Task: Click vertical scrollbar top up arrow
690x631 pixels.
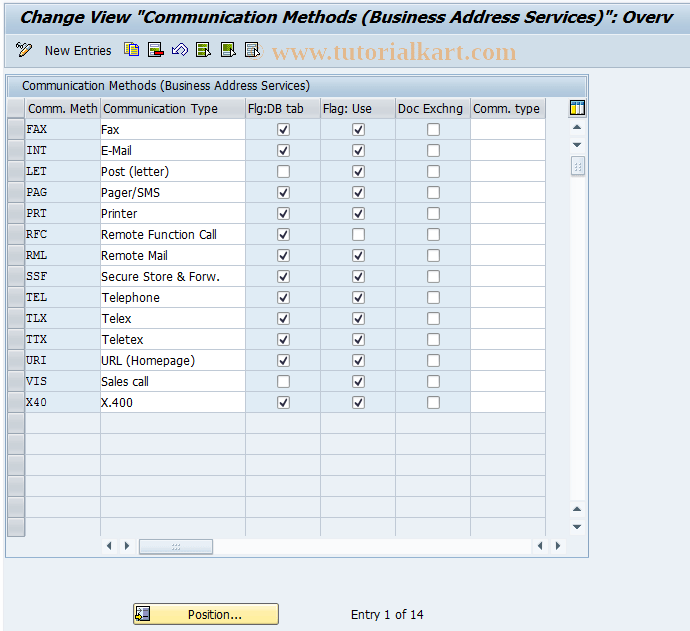Action: pyautogui.click(x=577, y=128)
